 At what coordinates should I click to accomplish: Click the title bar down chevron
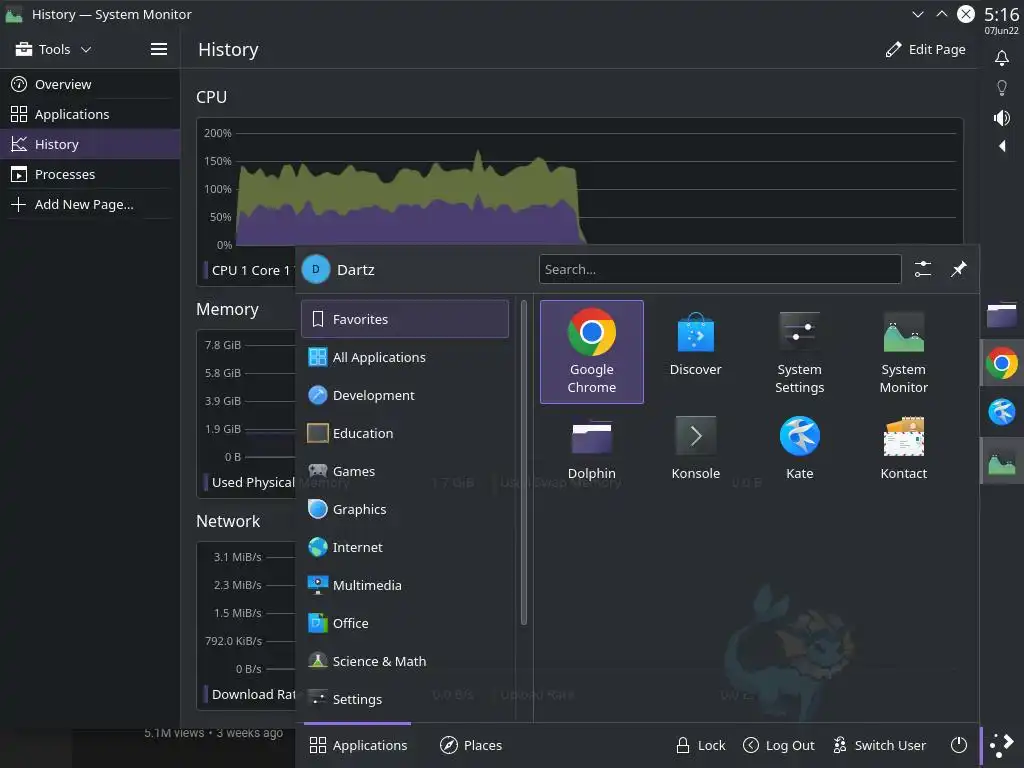pos(918,14)
